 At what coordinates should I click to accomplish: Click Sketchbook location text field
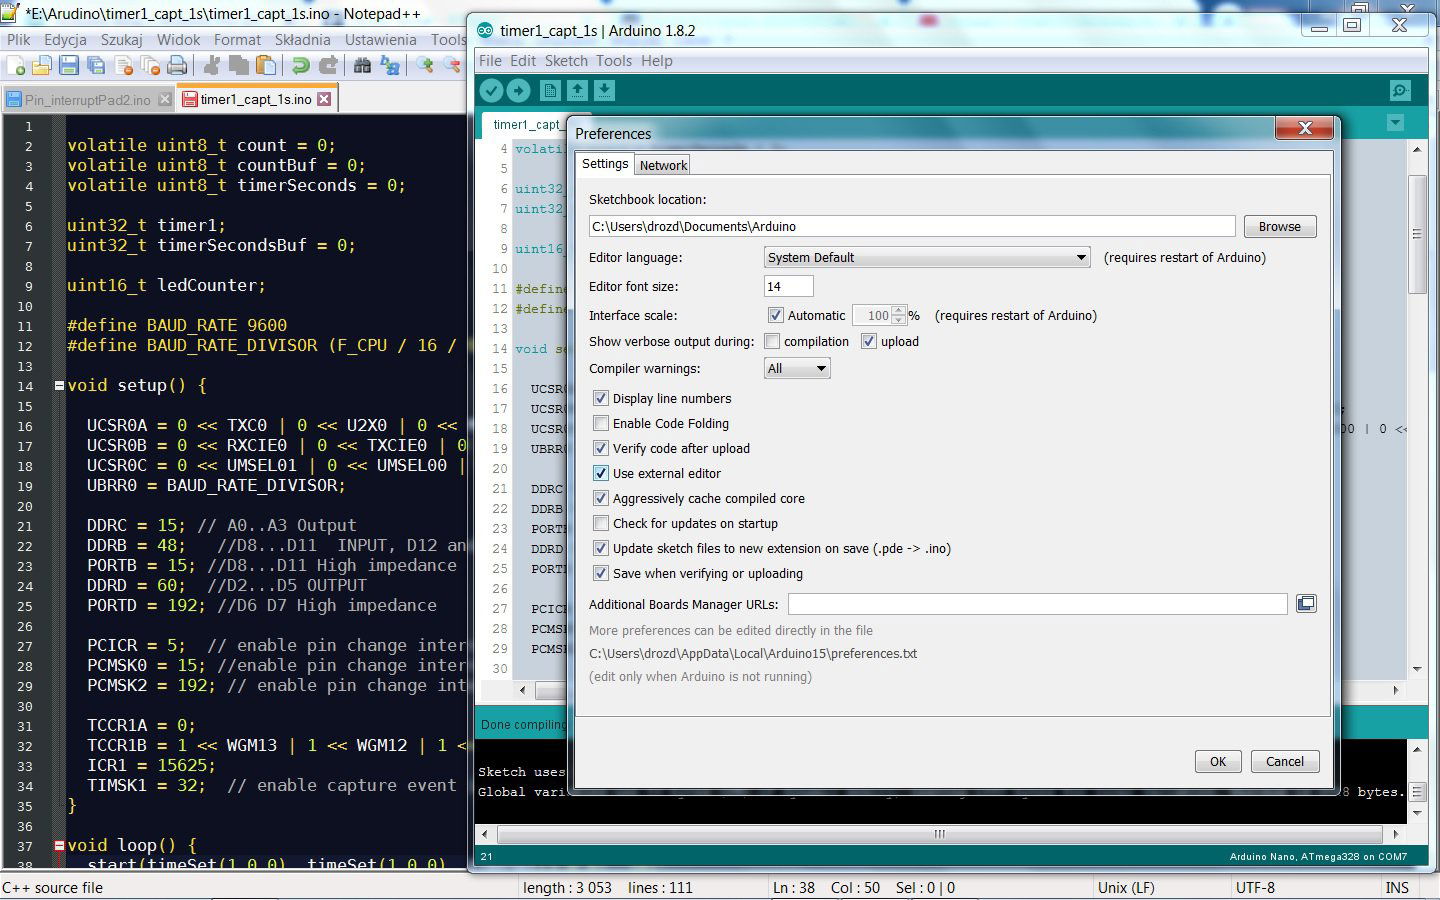[912, 227]
